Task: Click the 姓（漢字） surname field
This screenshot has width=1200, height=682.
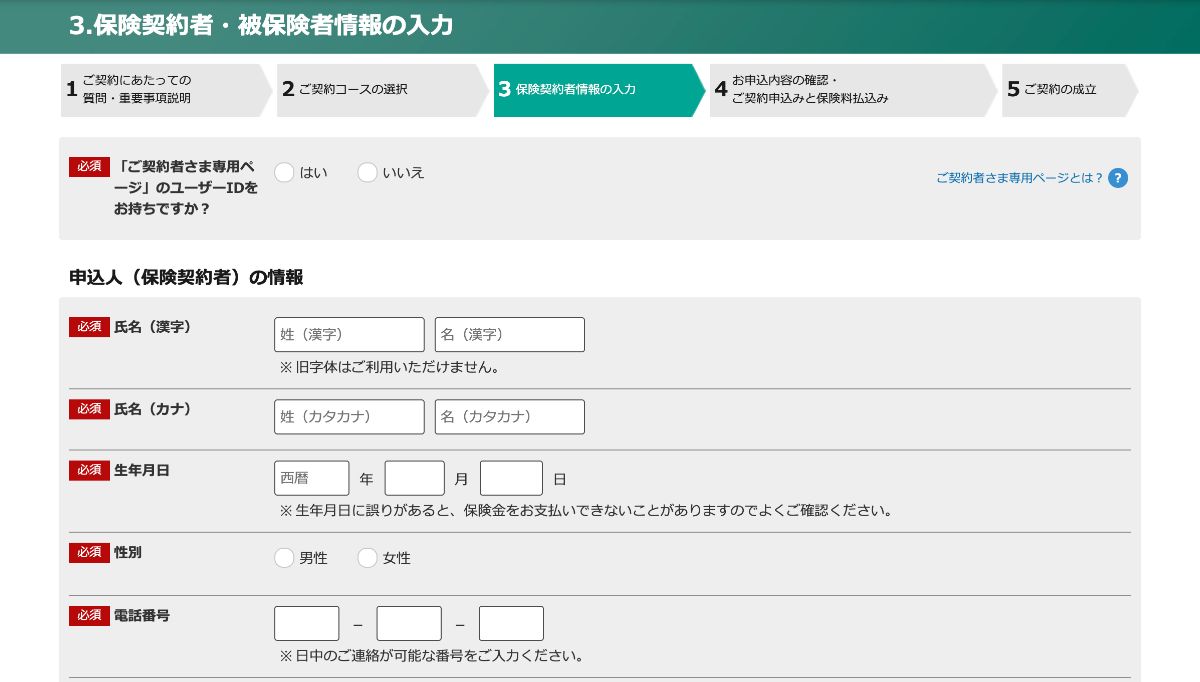Action: 349,335
